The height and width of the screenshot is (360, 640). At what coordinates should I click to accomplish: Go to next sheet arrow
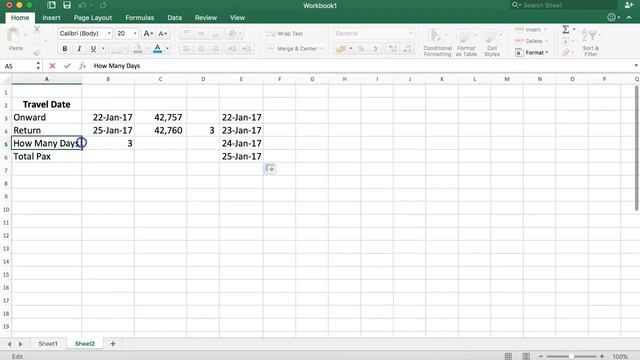click(x=21, y=344)
